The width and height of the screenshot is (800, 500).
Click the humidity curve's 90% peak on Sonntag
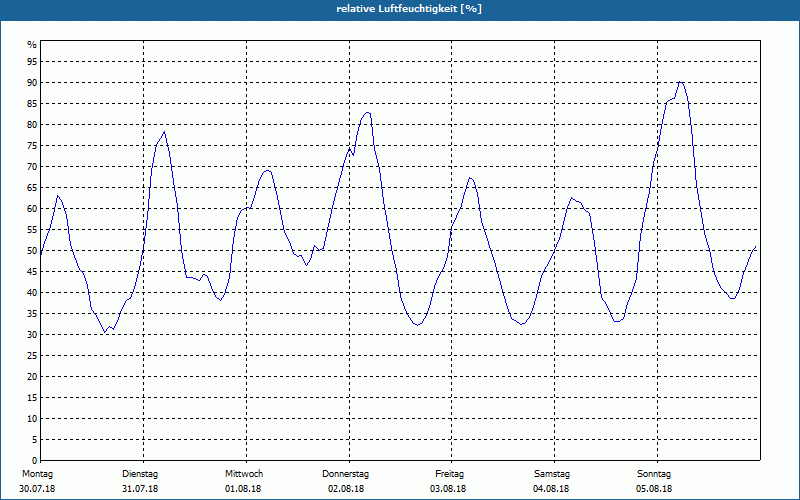(x=681, y=82)
